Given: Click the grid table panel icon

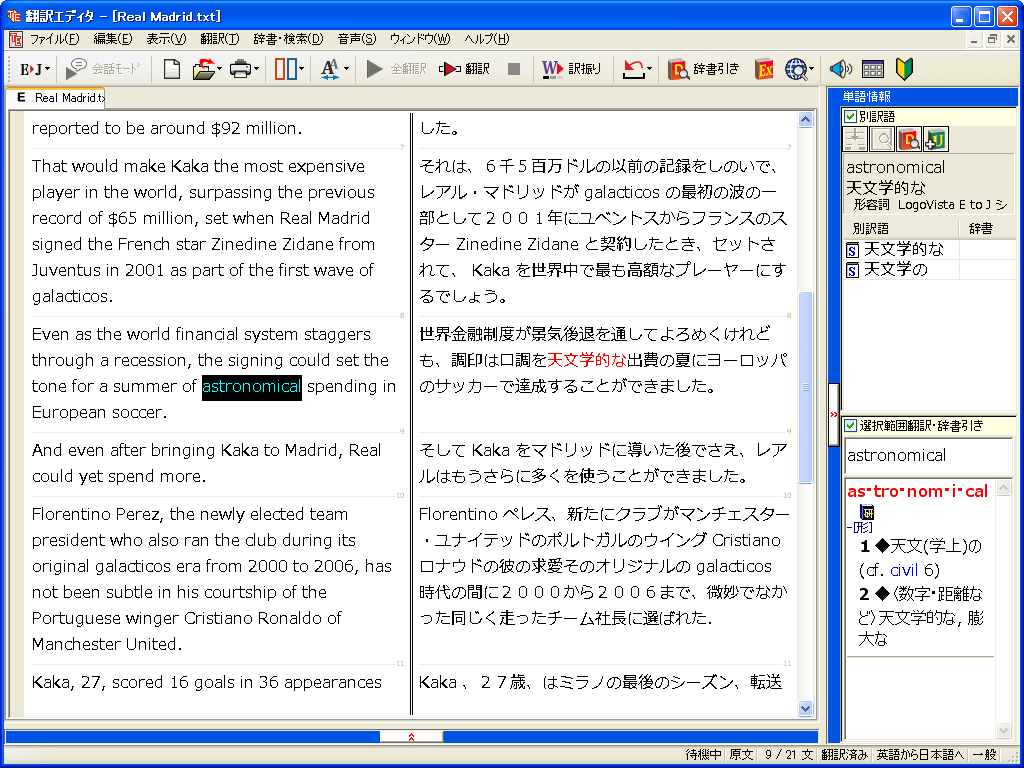Looking at the screenshot, I should 873,69.
